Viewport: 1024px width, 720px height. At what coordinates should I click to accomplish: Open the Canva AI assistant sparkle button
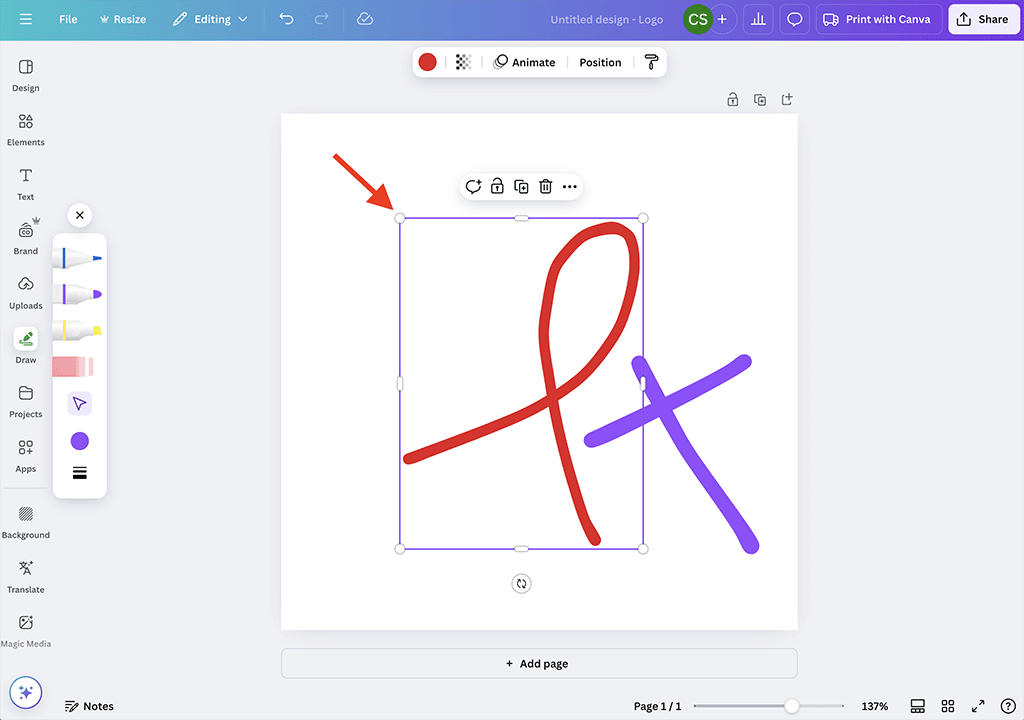click(25, 693)
